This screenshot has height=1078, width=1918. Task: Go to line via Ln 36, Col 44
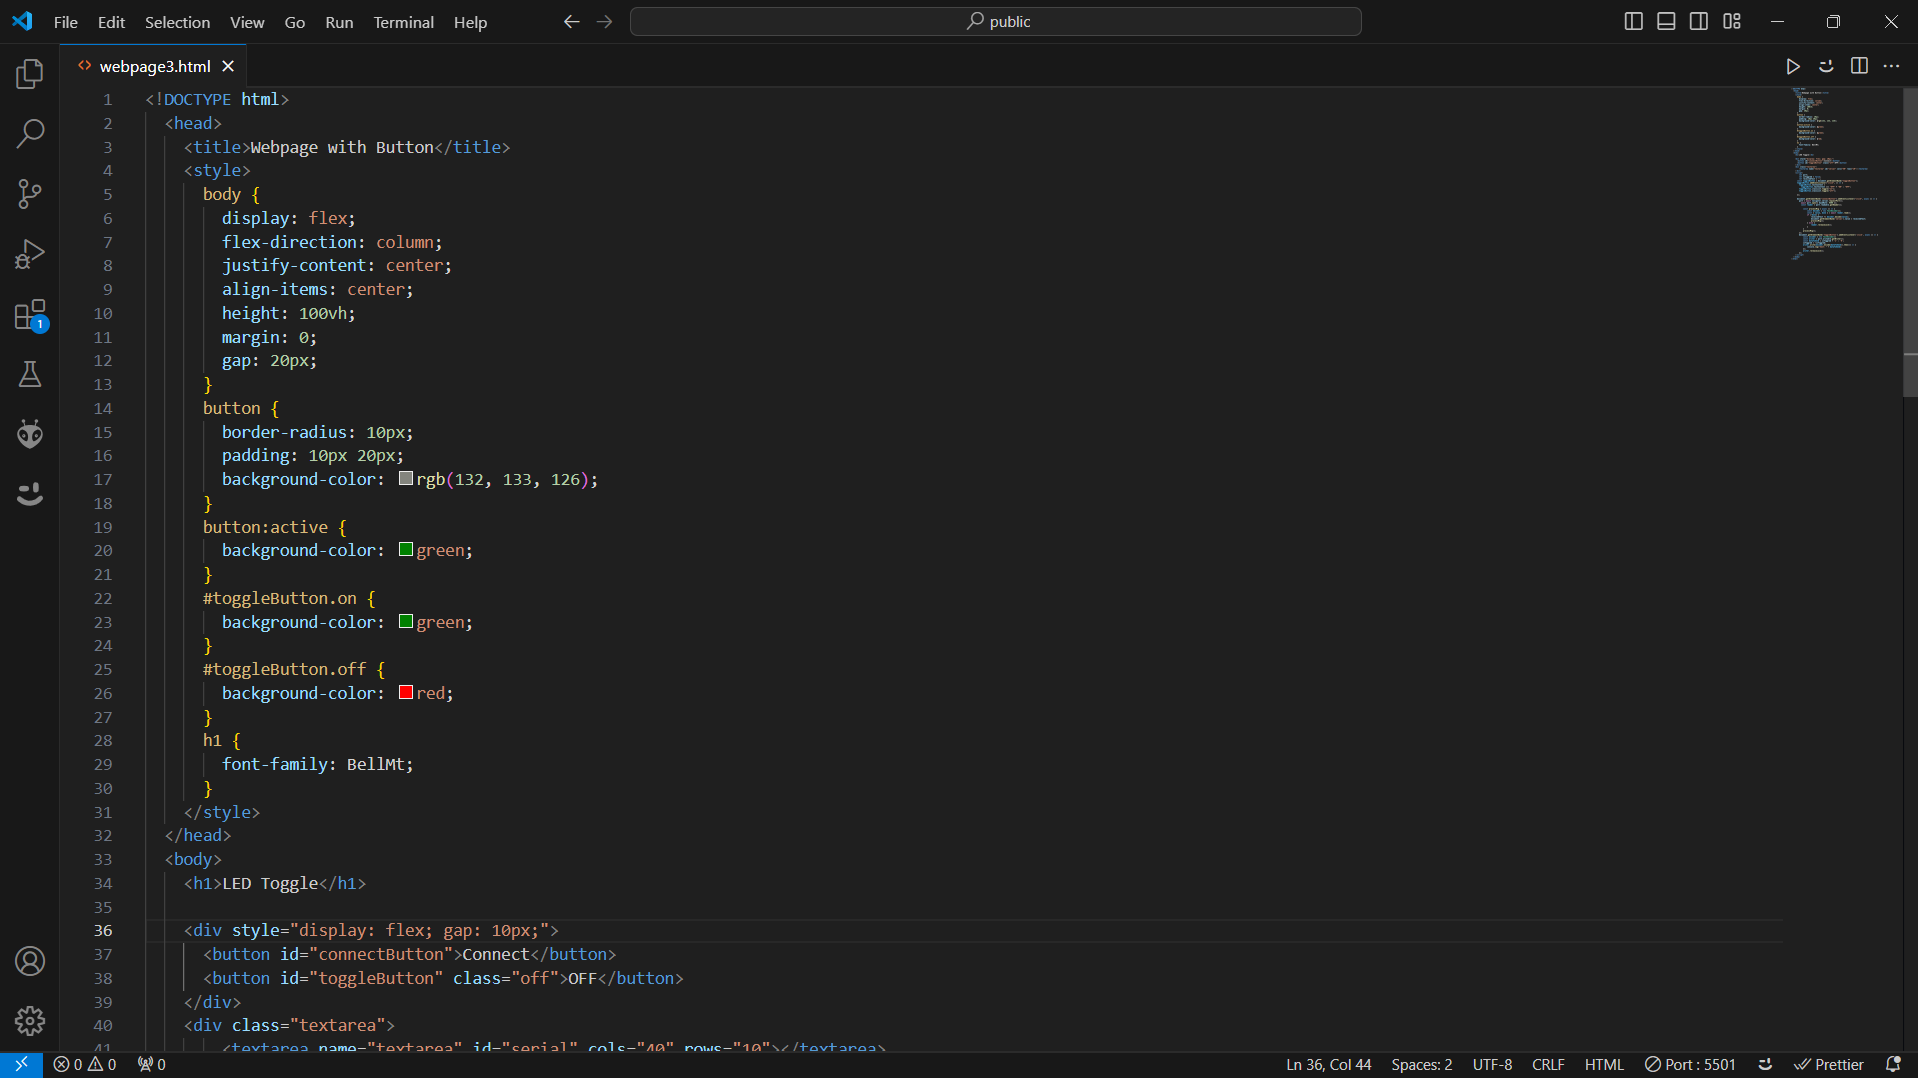point(1328,1065)
